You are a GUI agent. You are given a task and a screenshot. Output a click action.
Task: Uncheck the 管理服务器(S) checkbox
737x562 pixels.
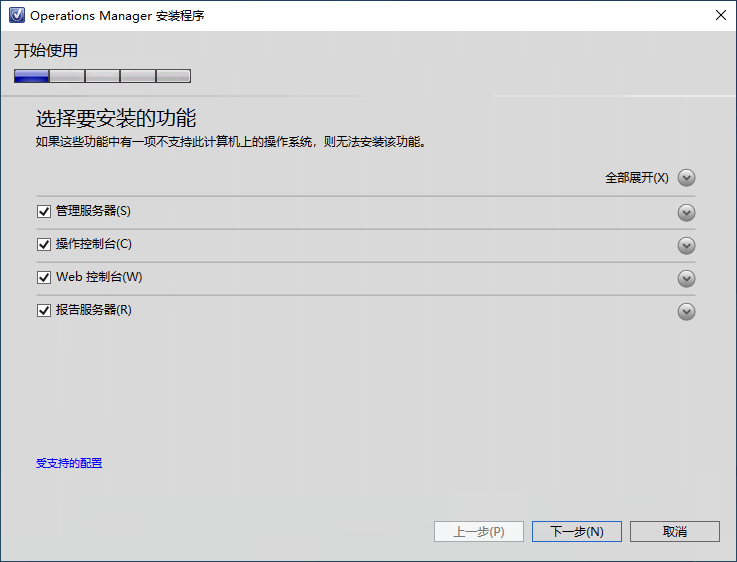click(x=44, y=211)
